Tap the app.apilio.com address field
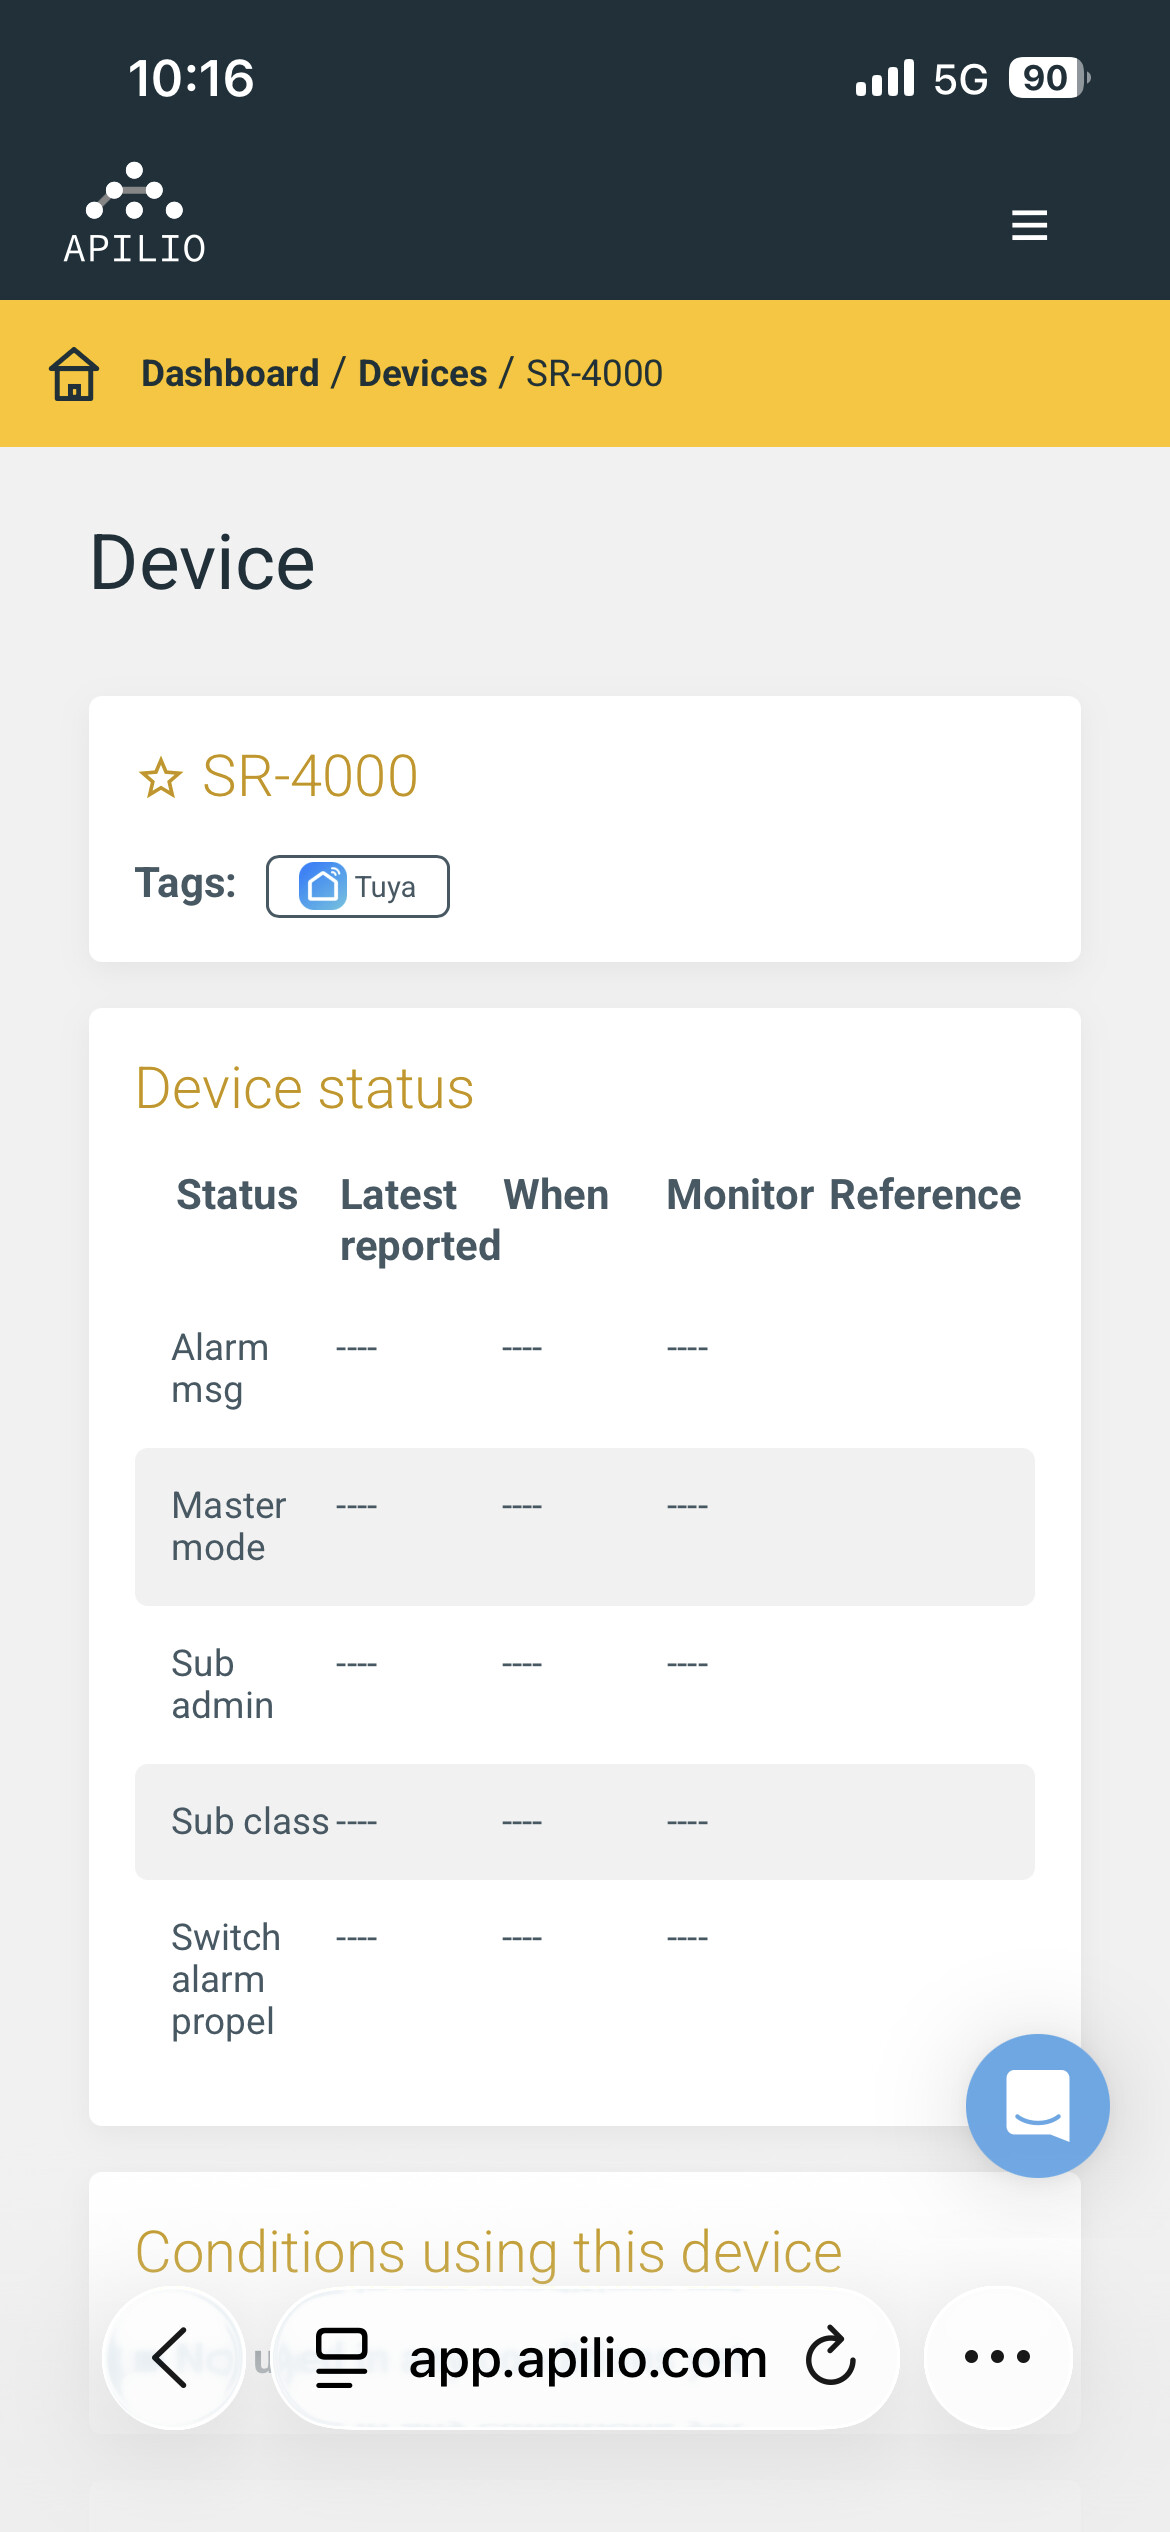This screenshot has height=2532, width=1170. [587, 2359]
